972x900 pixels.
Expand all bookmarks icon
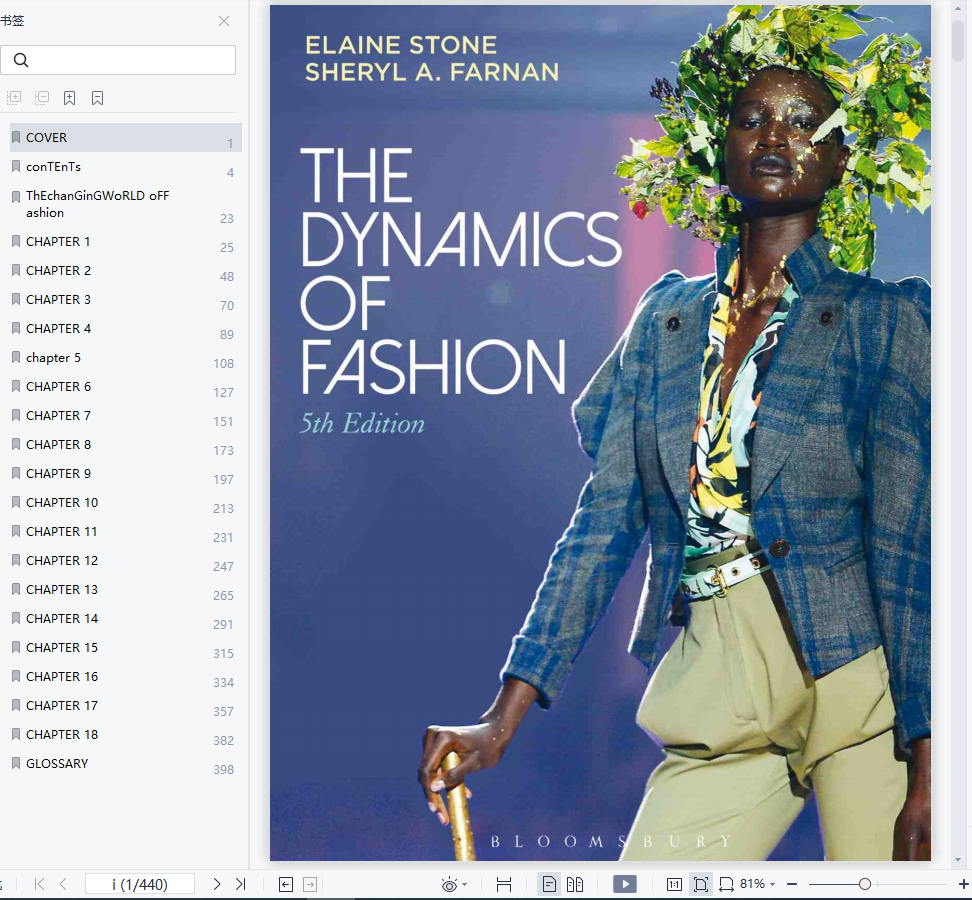coord(14,97)
